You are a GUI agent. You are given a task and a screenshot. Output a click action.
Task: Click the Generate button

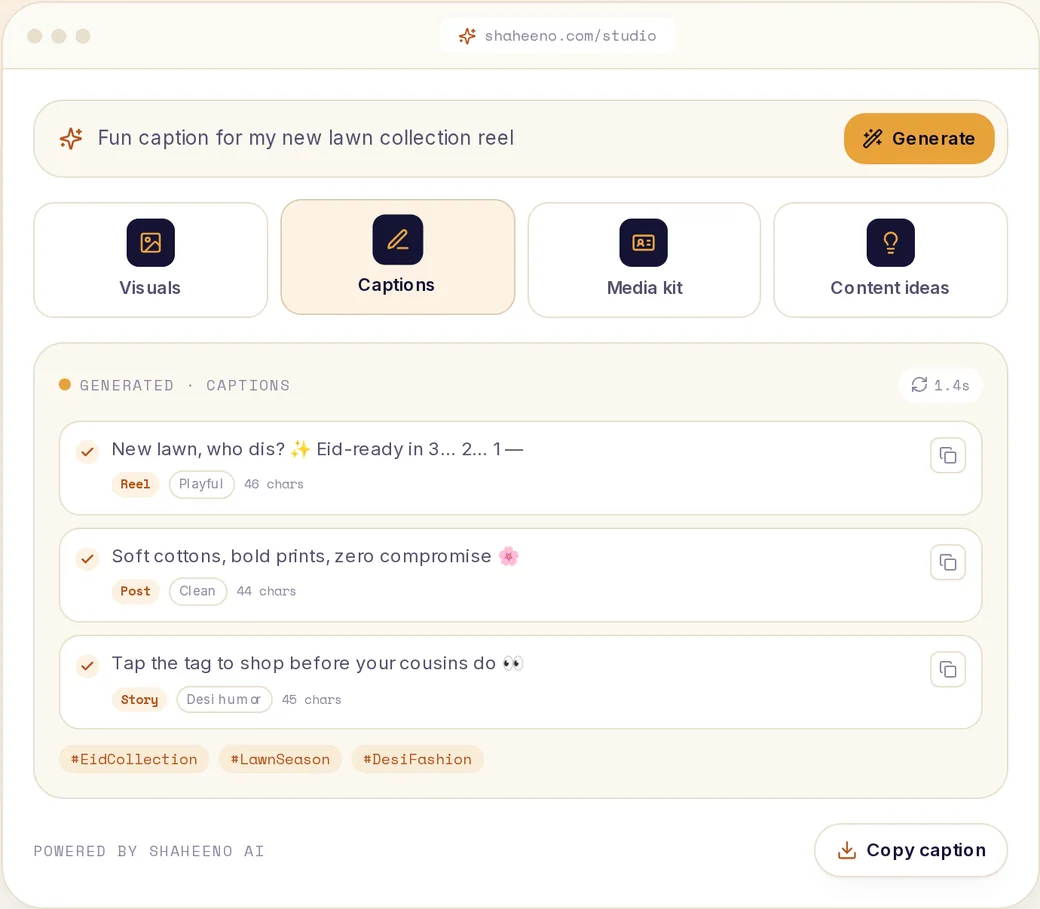point(919,138)
